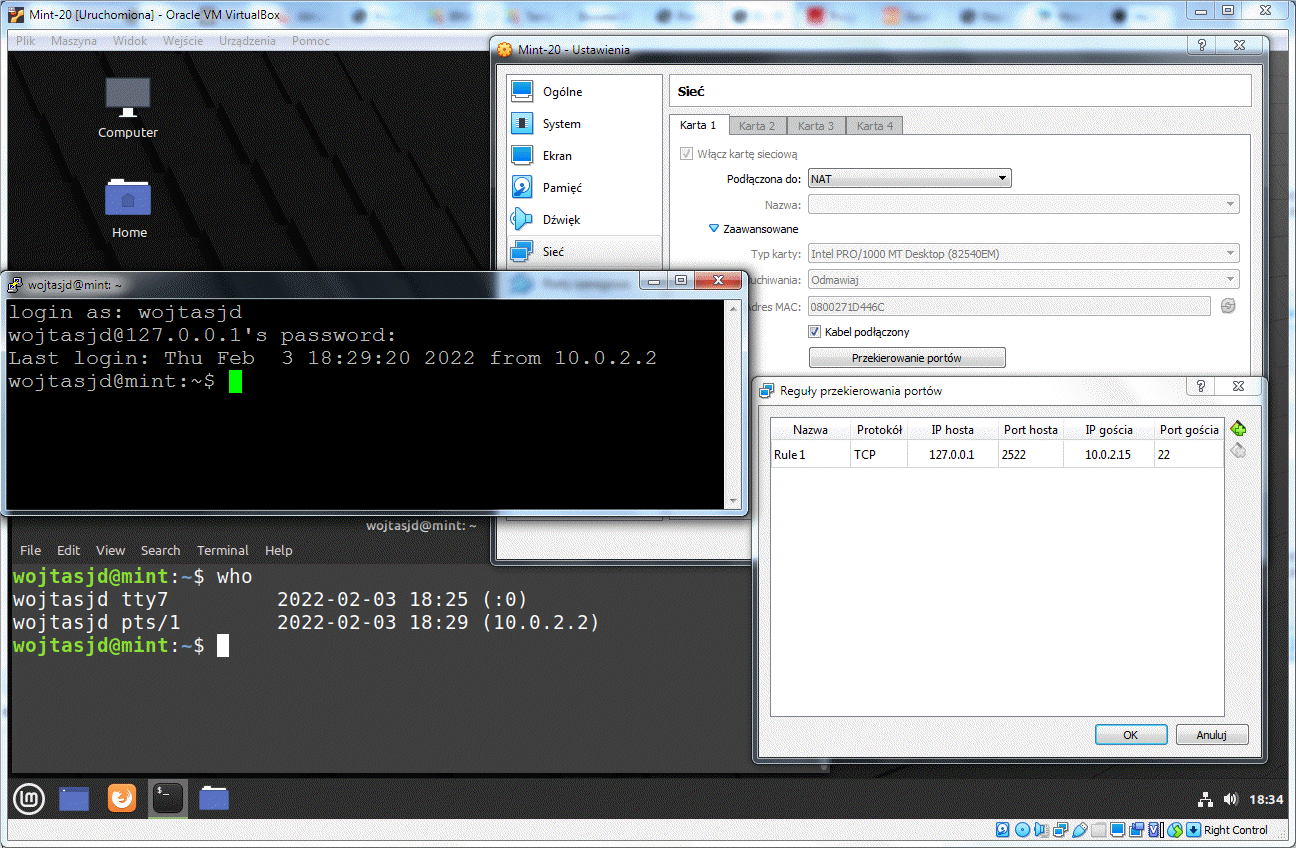Switch to the Karta 1 tab
1296x848 pixels.
point(698,126)
